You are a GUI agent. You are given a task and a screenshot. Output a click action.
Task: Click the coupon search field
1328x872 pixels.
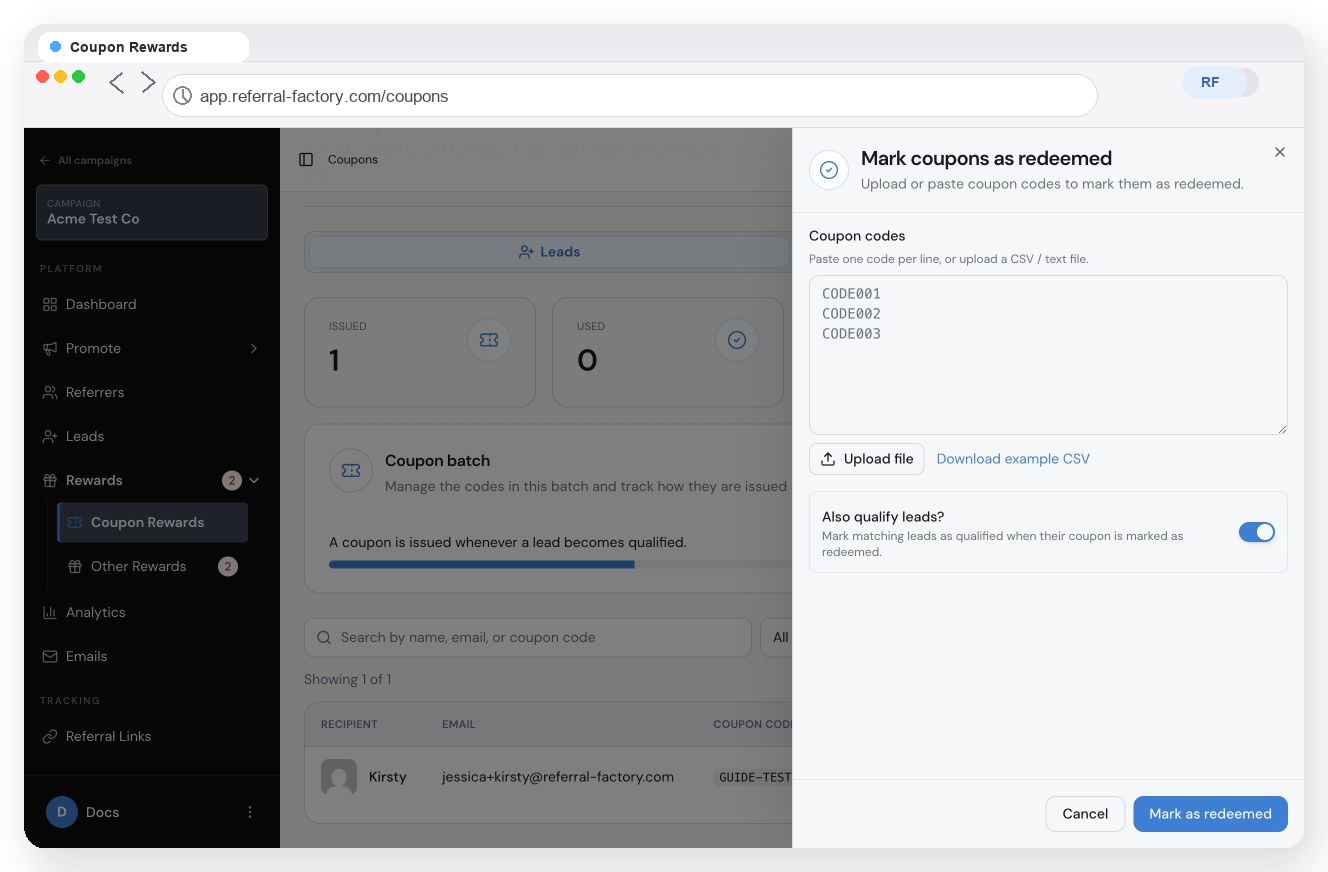528,637
